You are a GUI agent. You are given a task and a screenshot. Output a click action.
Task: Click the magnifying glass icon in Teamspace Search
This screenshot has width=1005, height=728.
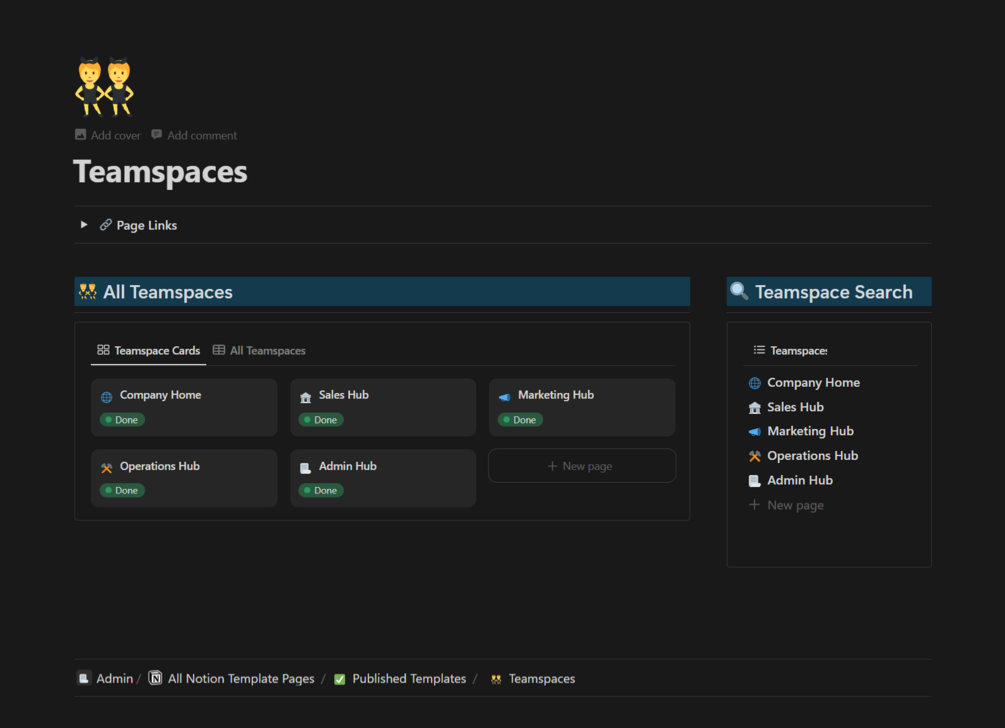click(739, 292)
